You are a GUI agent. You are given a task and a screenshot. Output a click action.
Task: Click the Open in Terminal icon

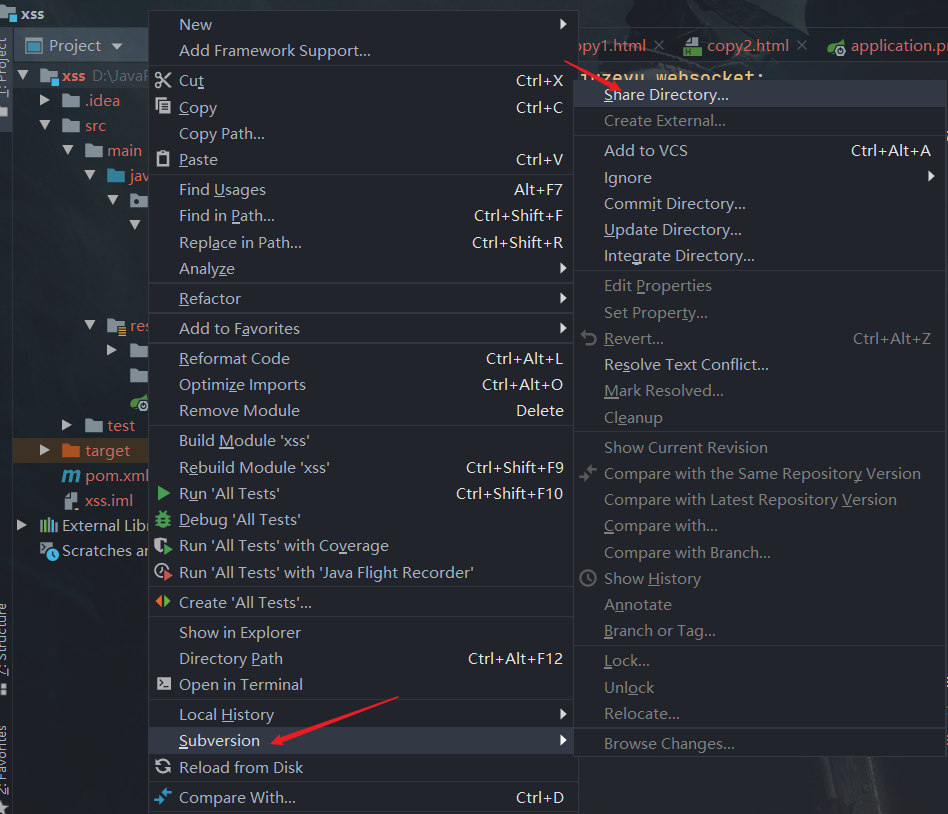(x=163, y=683)
